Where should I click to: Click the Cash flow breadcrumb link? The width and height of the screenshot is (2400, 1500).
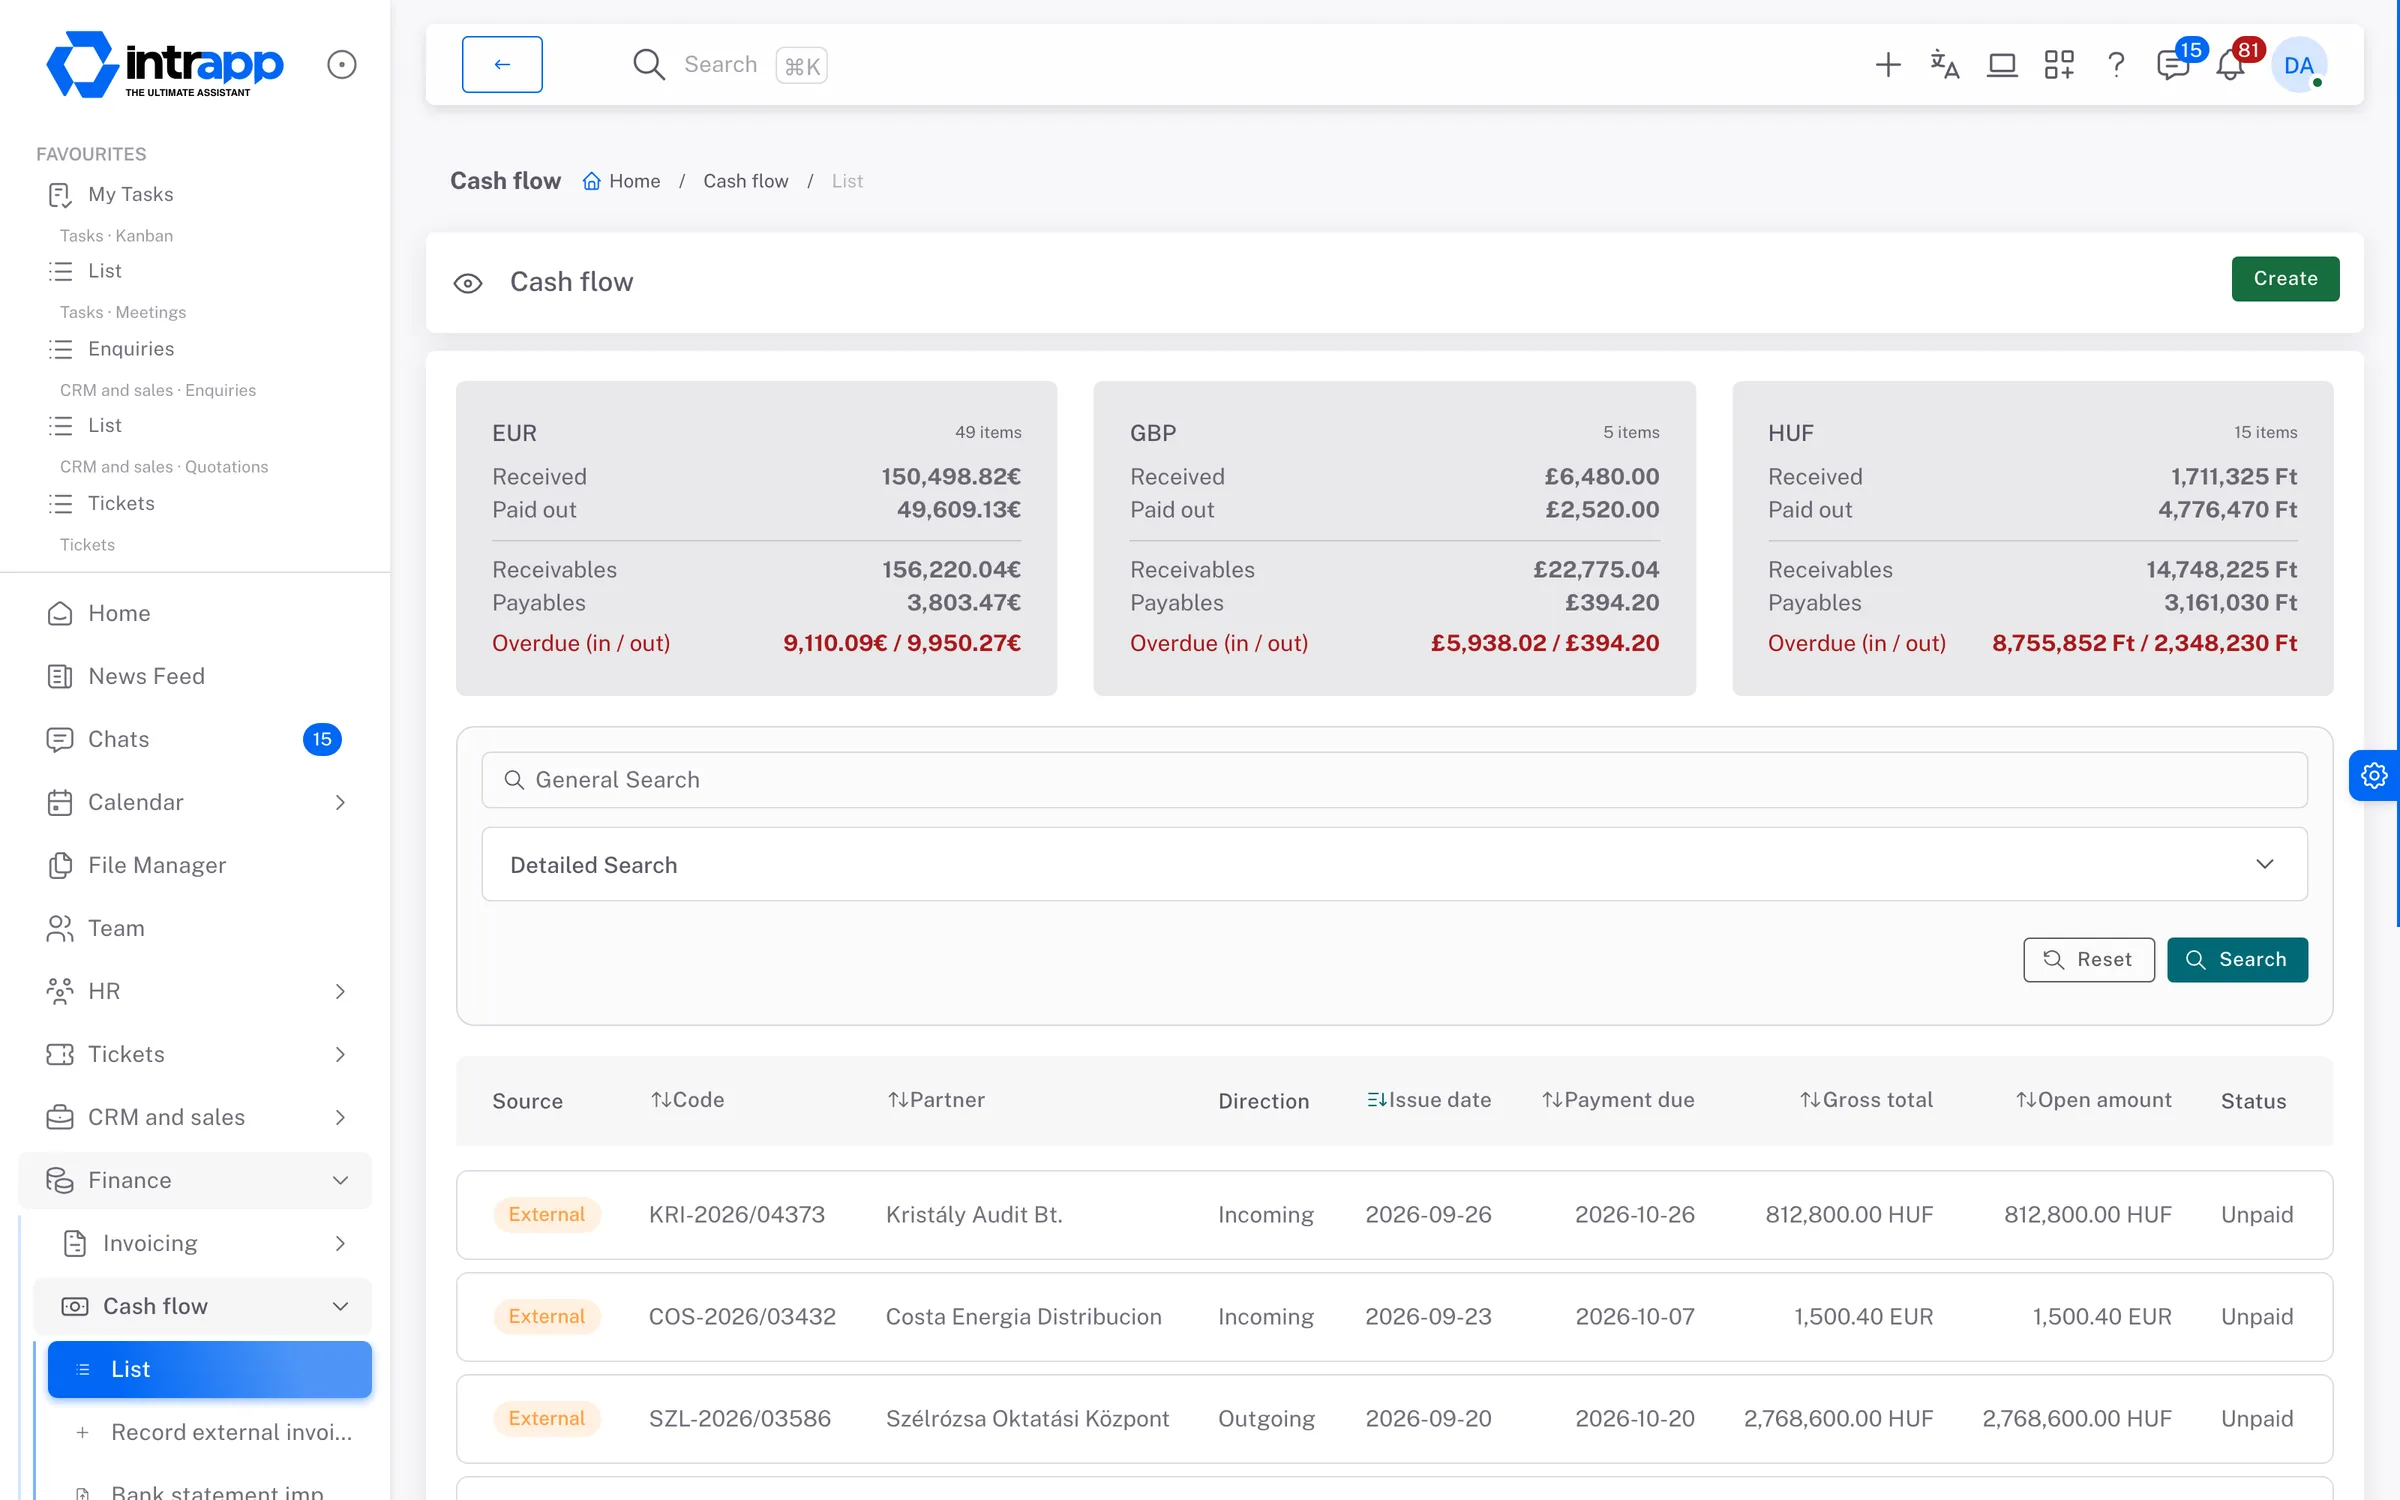pyautogui.click(x=745, y=181)
